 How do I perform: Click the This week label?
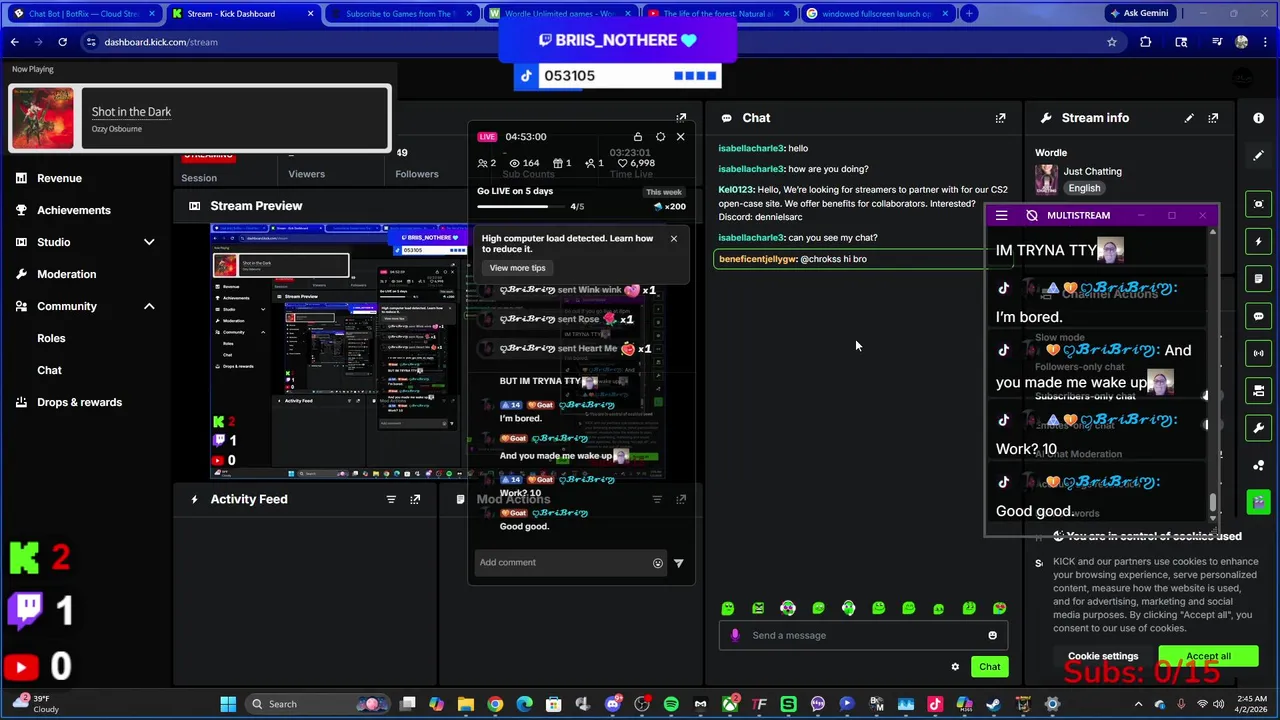[x=664, y=192]
